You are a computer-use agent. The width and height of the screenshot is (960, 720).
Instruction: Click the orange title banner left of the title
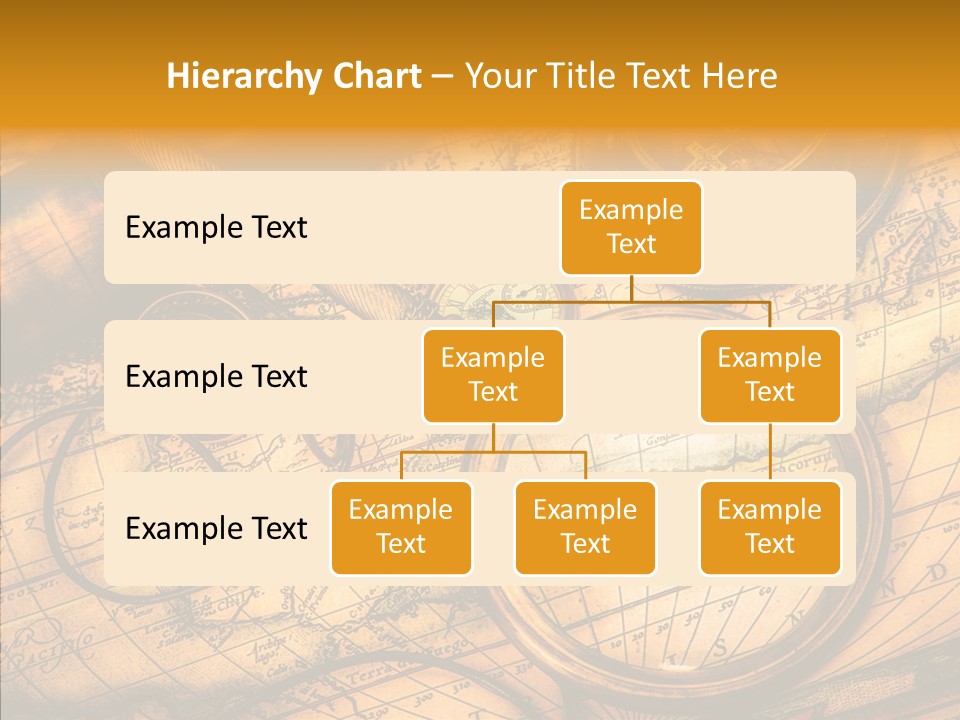pyautogui.click(x=80, y=76)
